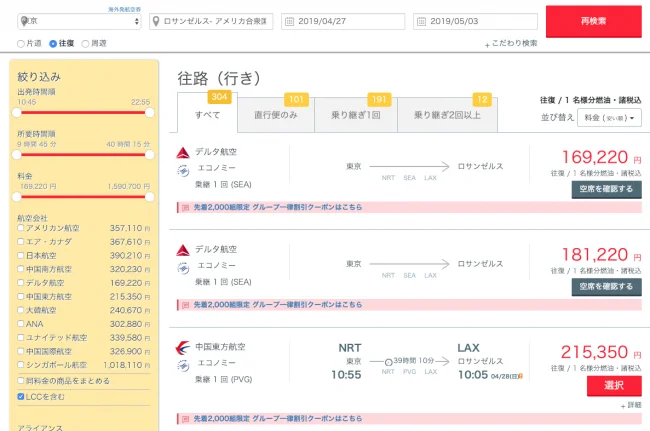This screenshot has width=650, height=431.
Task: Click 空席を確認する for the 181,220 yen flight
Action: [x=606, y=287]
